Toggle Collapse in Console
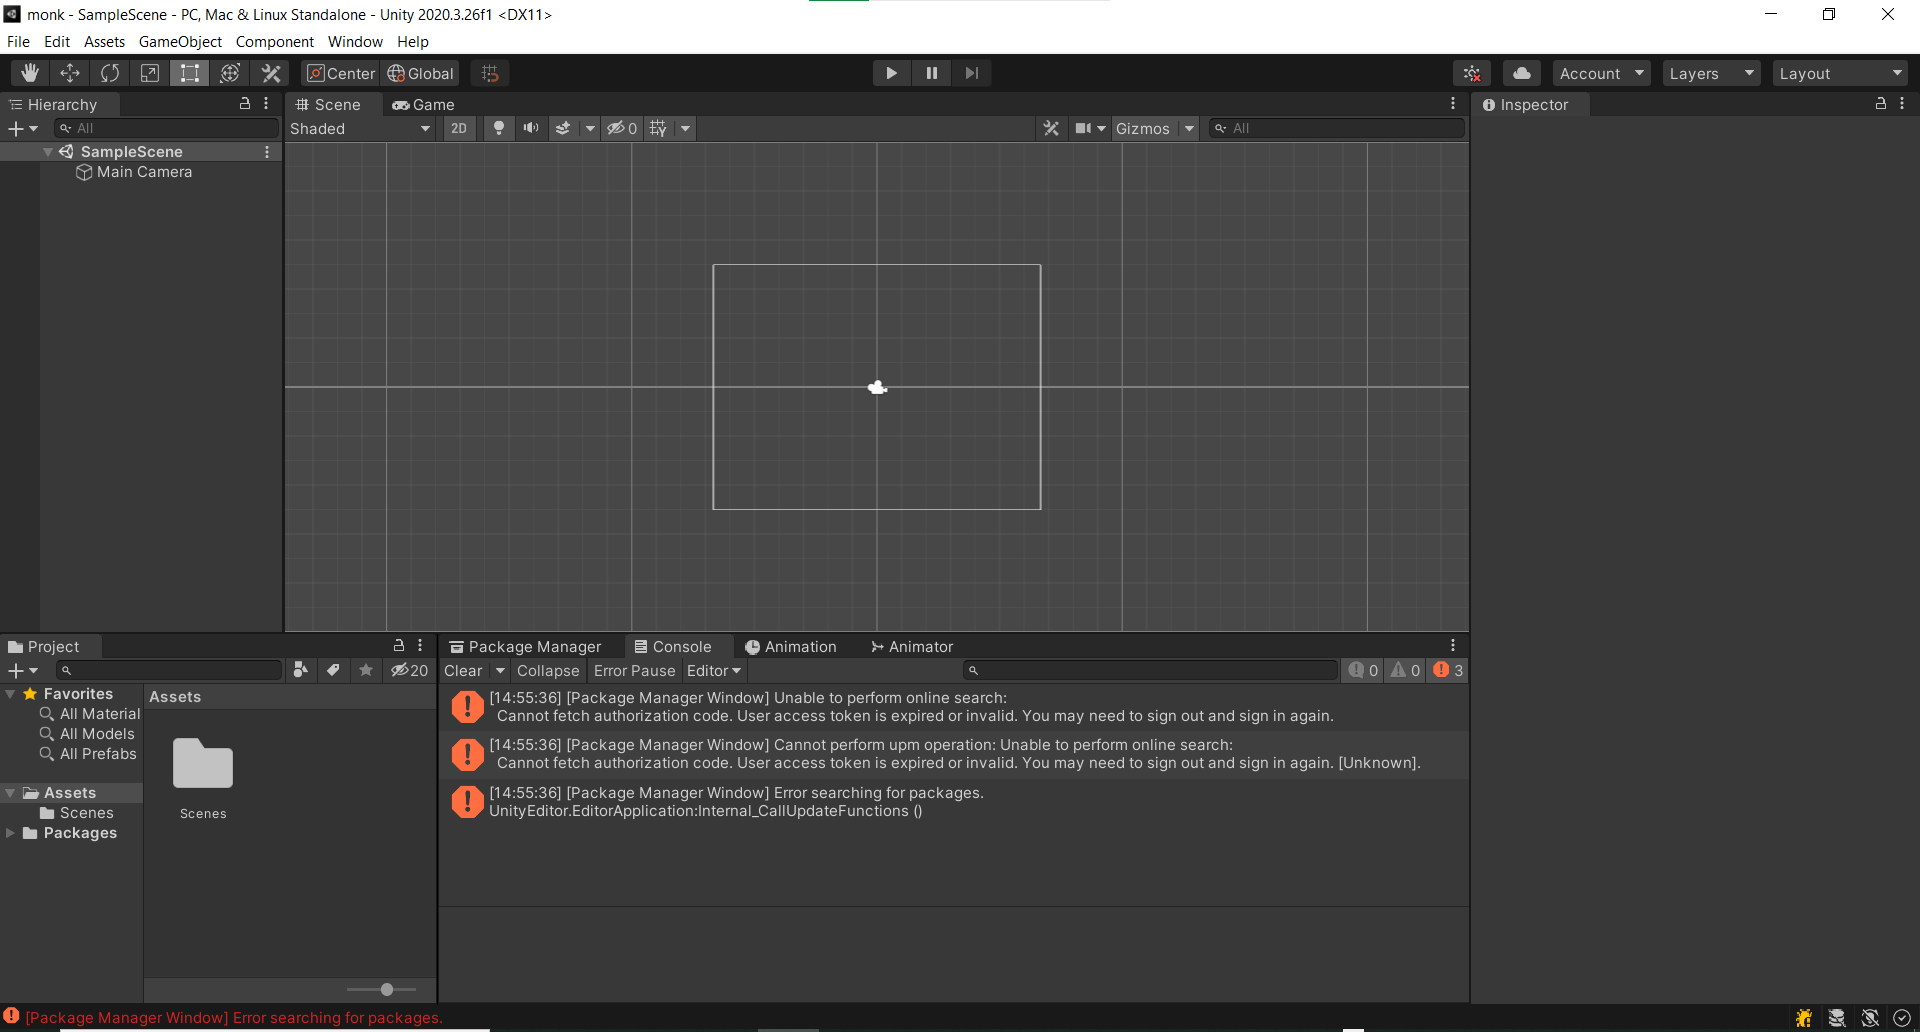 548,671
